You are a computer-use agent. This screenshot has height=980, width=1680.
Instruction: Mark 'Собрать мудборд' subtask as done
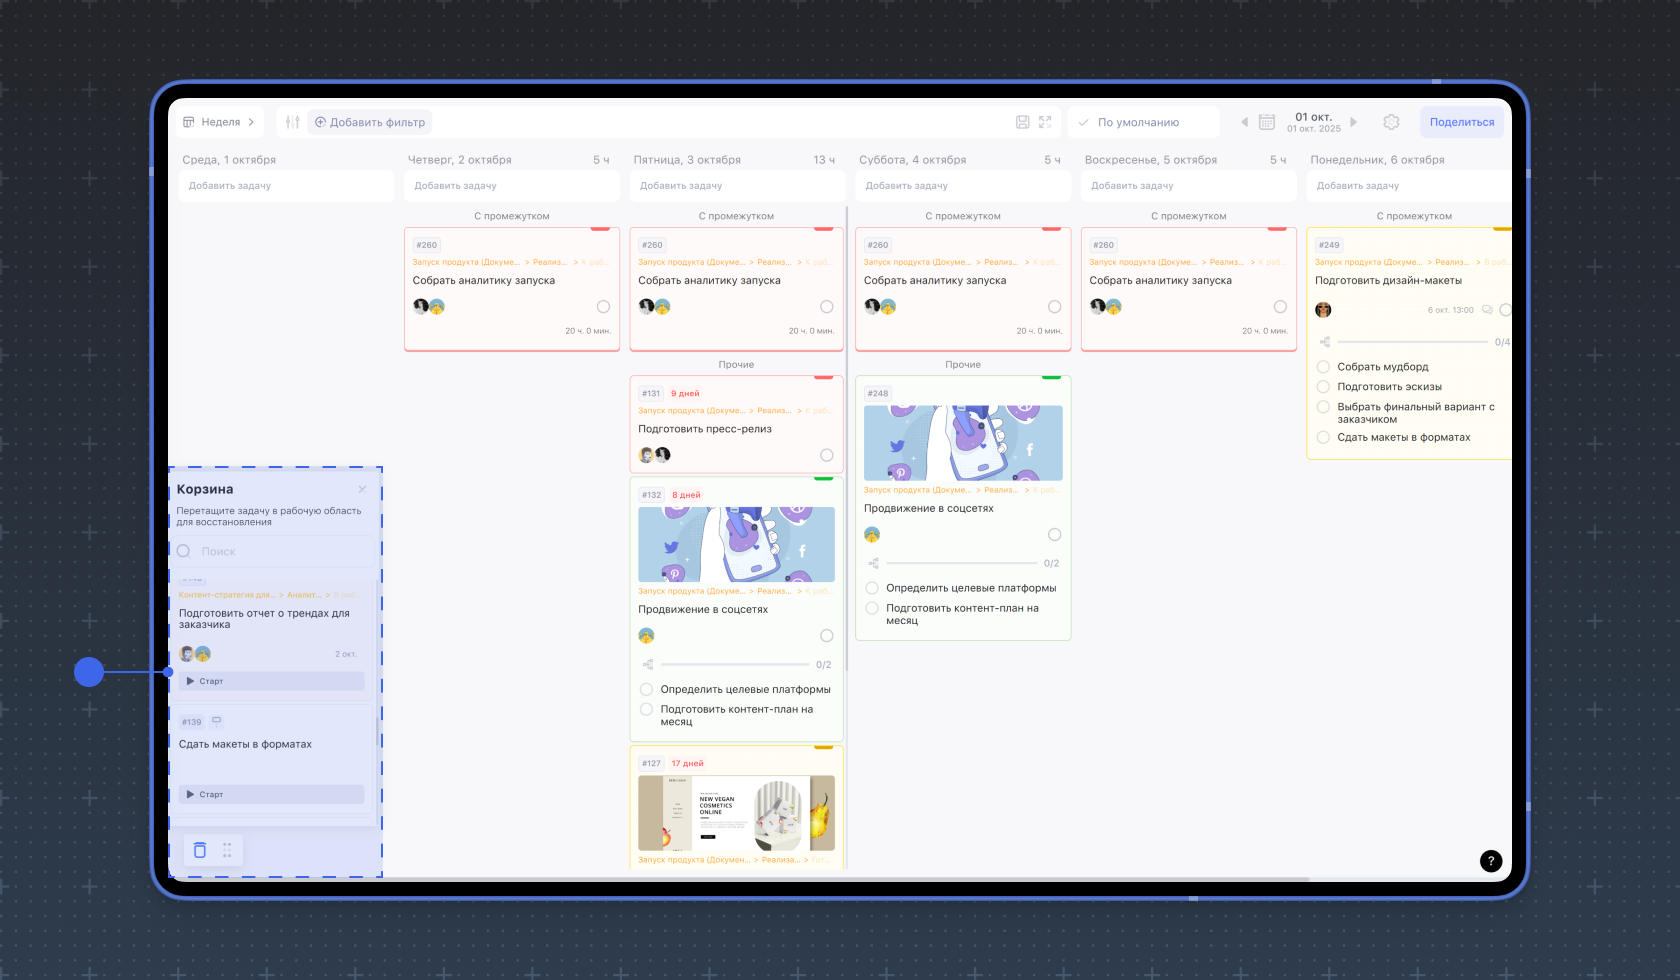[1323, 367]
